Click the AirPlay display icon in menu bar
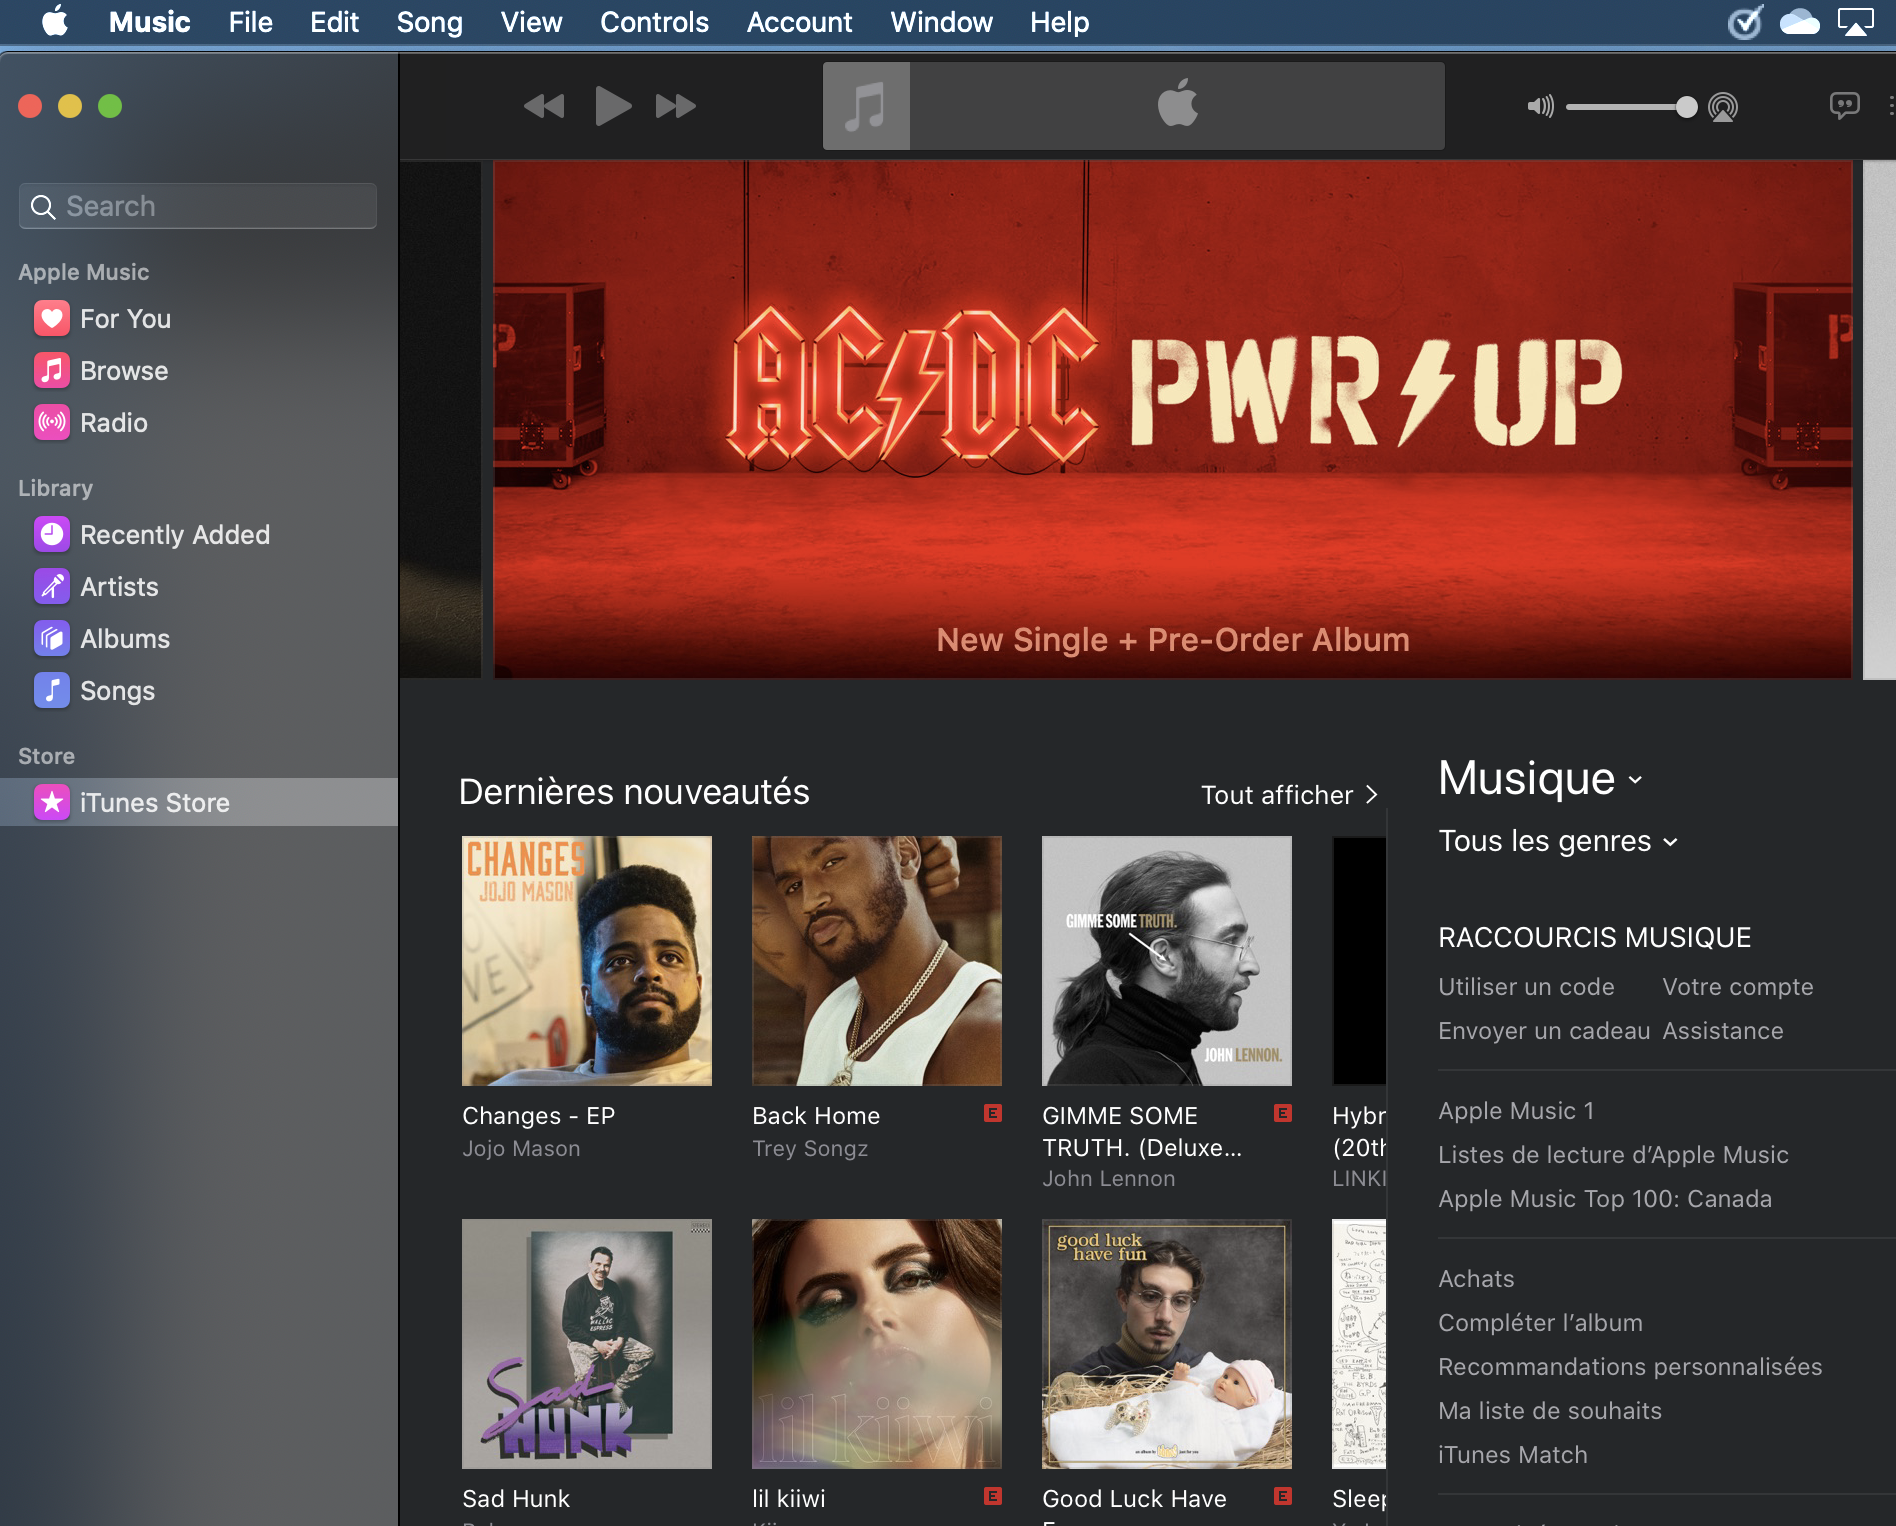1896x1526 pixels. (x=1856, y=22)
